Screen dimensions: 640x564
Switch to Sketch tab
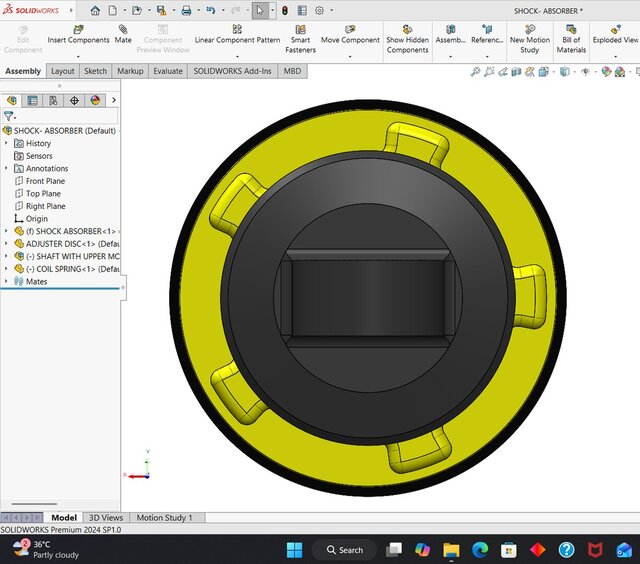pyautogui.click(x=96, y=71)
